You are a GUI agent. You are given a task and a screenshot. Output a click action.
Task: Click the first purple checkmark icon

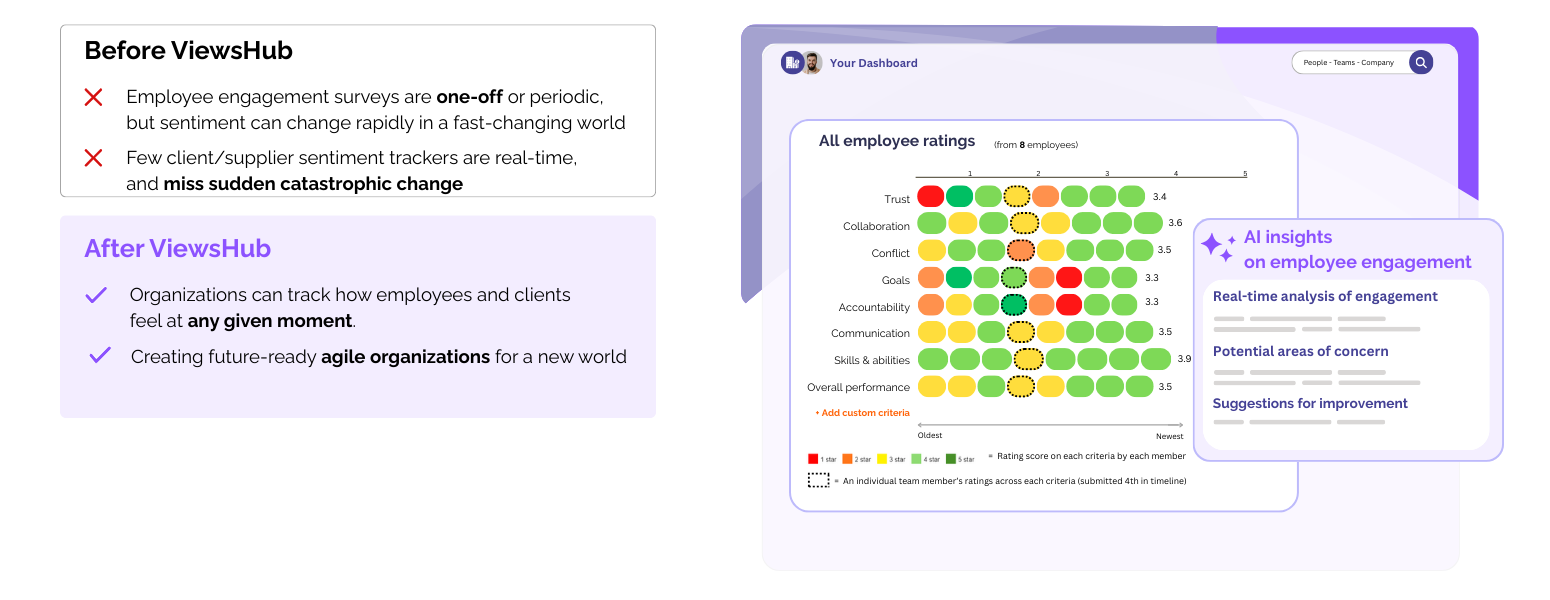coord(96,295)
